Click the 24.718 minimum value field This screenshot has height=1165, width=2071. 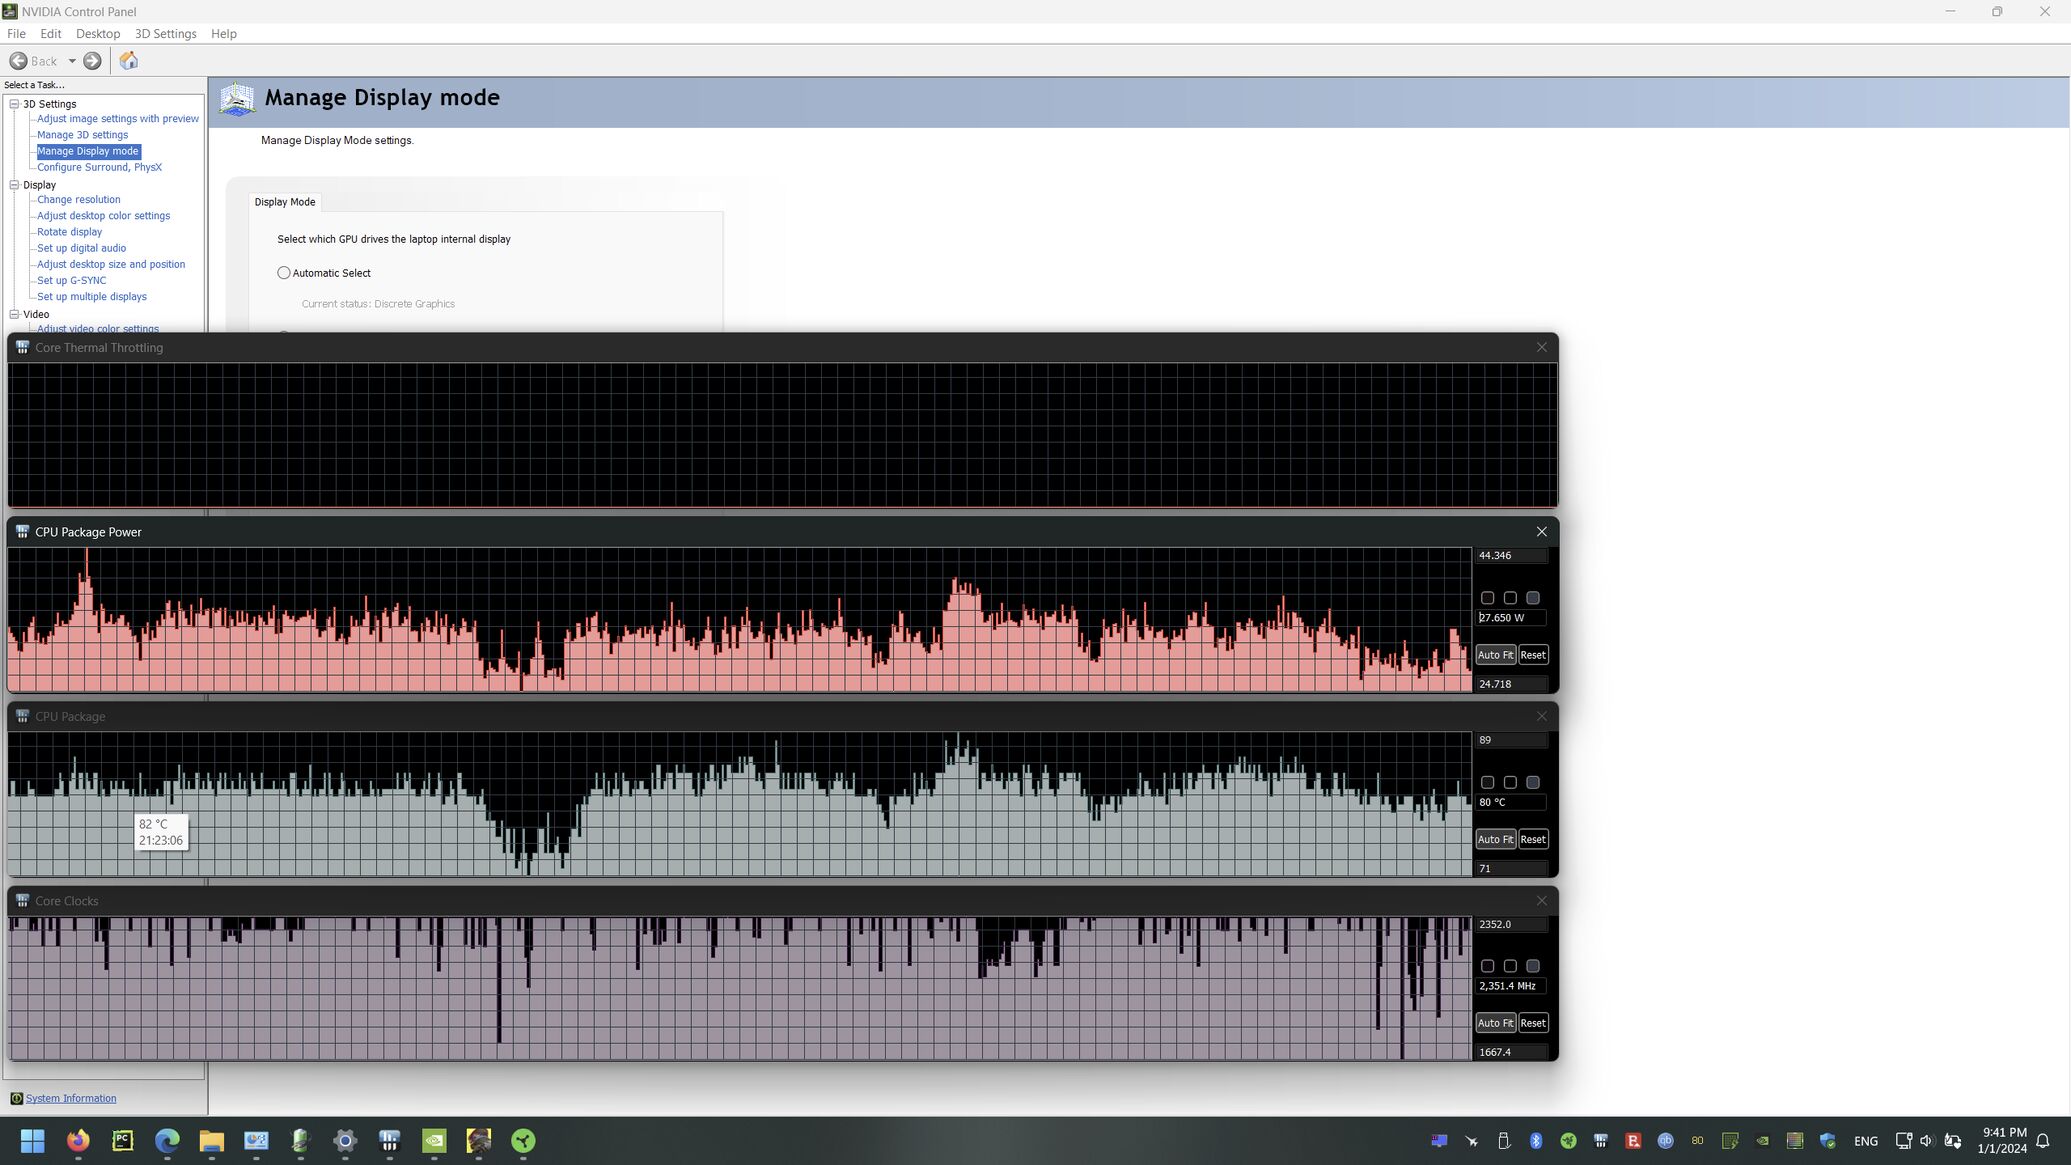[1511, 684]
